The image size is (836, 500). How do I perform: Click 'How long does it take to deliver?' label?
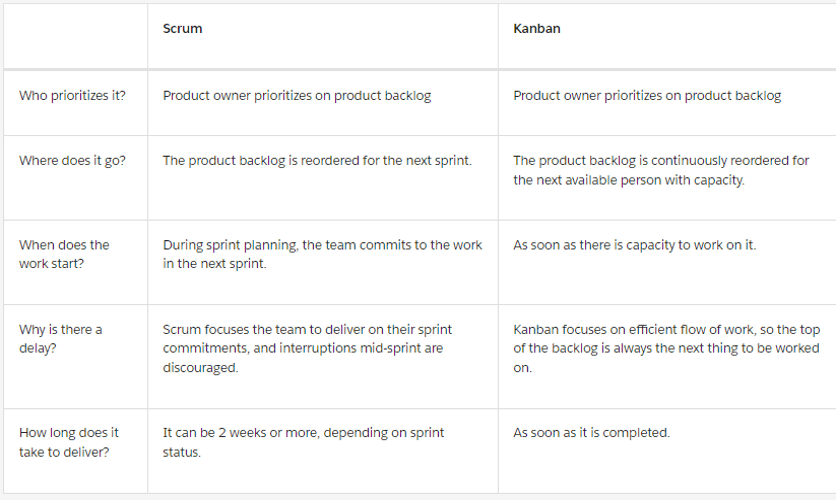coord(69,442)
